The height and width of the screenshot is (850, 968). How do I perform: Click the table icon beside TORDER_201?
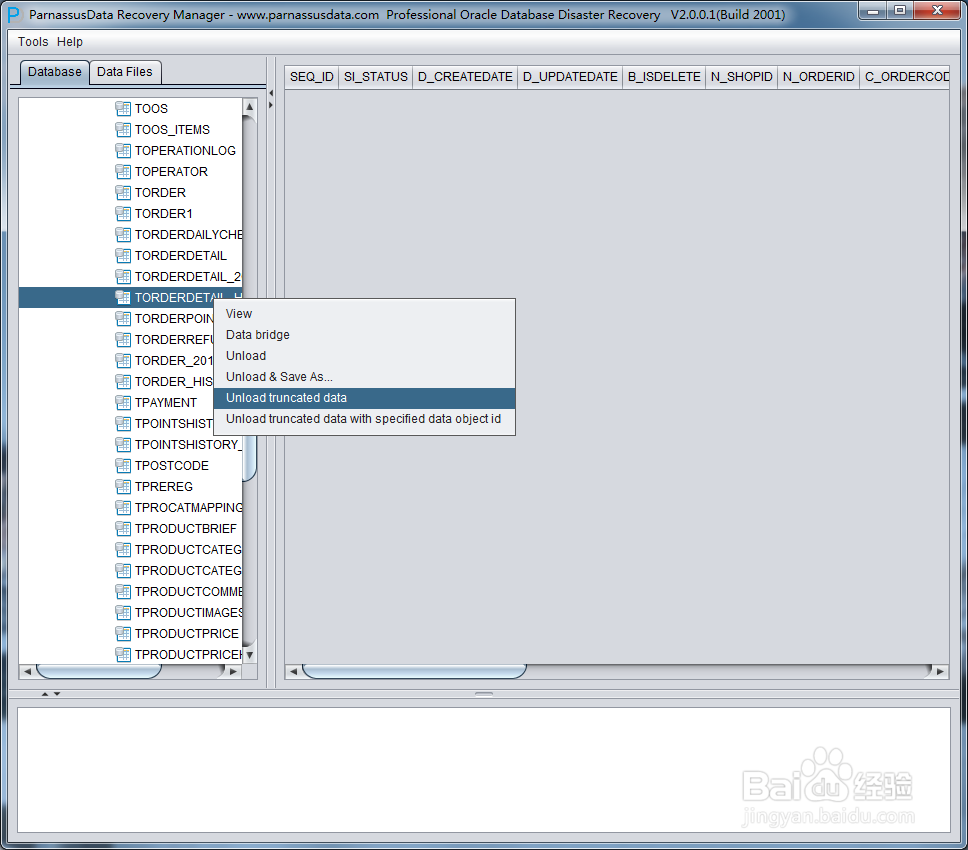(x=123, y=360)
